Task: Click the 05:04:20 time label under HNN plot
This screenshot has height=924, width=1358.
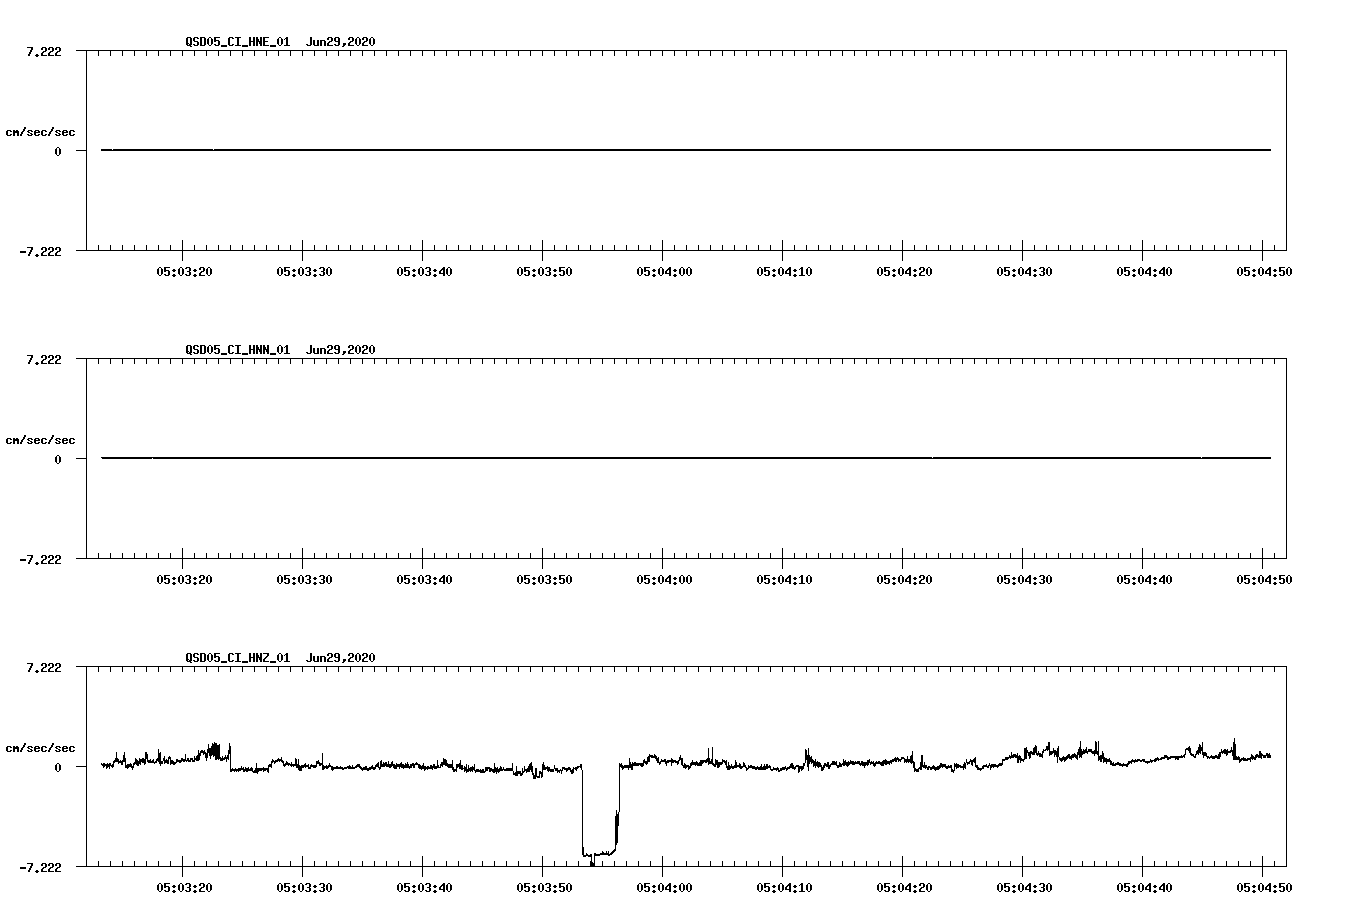Action: pyautogui.click(x=904, y=579)
